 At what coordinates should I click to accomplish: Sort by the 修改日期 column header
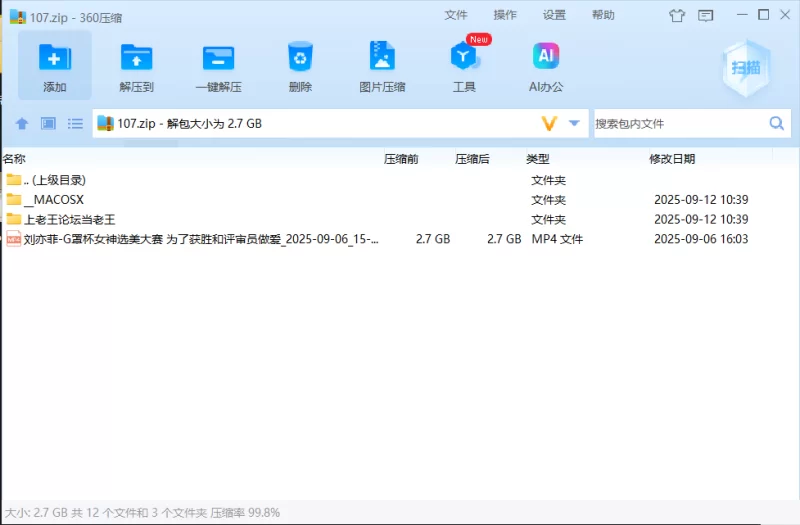[672, 159]
